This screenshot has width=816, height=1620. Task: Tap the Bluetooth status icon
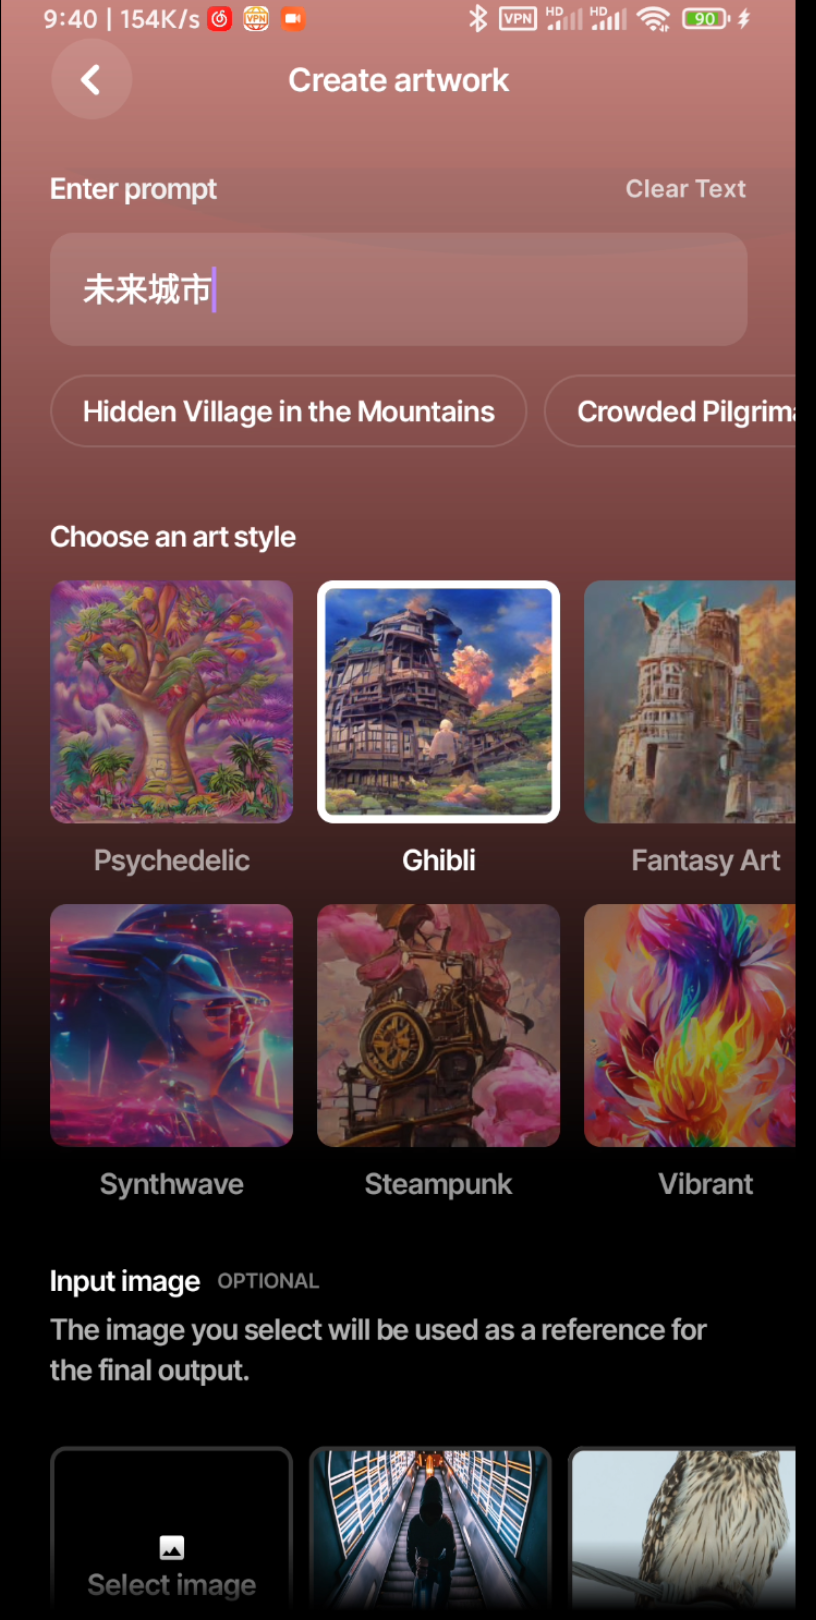tap(478, 18)
